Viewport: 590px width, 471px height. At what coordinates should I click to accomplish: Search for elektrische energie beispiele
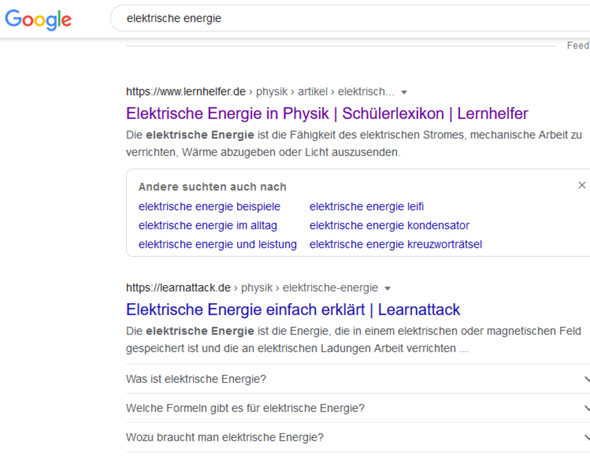coord(209,207)
